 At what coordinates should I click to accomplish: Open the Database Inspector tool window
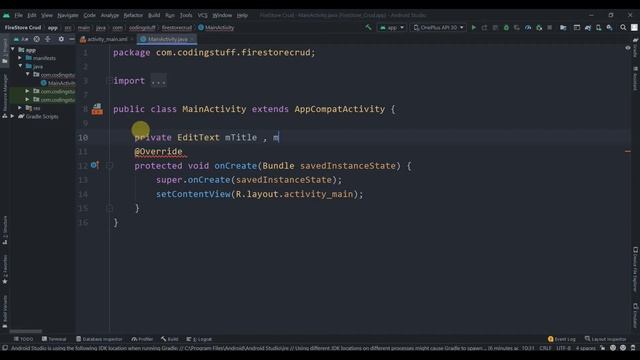click(x=99, y=339)
